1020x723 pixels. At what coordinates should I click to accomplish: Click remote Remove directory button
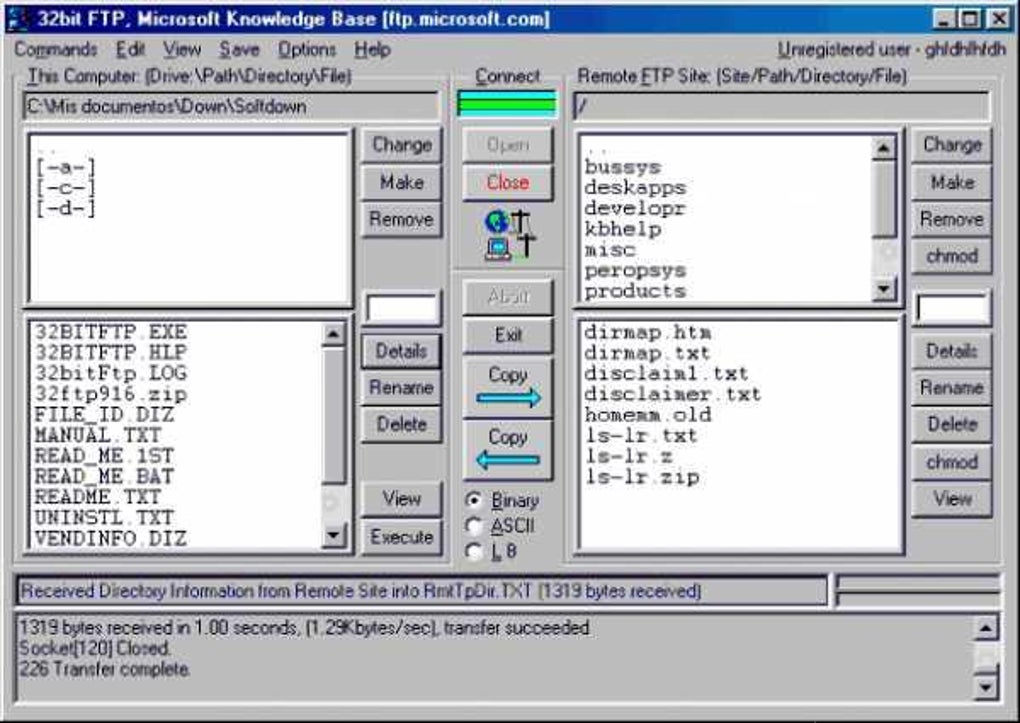point(952,219)
